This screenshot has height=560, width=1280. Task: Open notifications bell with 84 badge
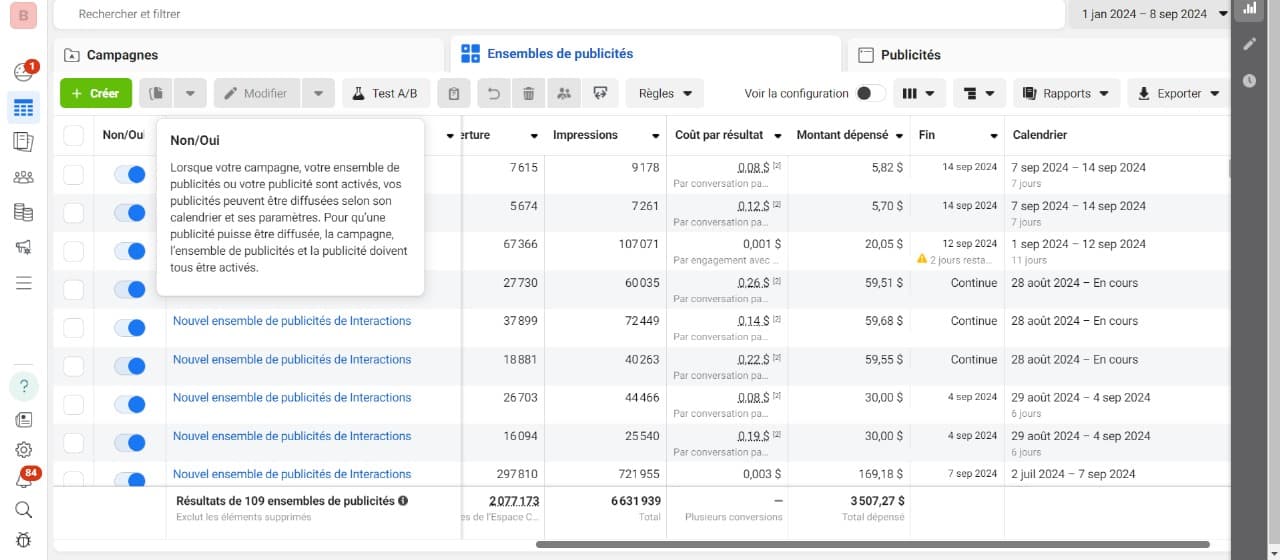click(x=23, y=479)
